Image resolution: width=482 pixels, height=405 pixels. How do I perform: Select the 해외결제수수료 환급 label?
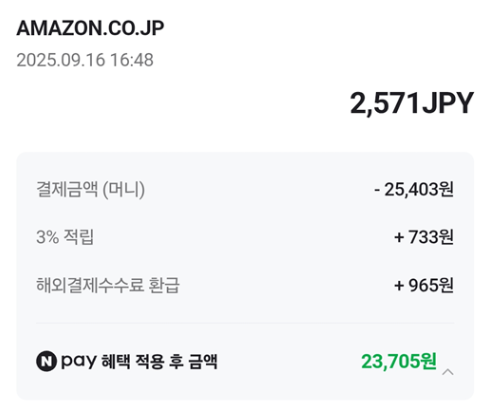click(108, 285)
